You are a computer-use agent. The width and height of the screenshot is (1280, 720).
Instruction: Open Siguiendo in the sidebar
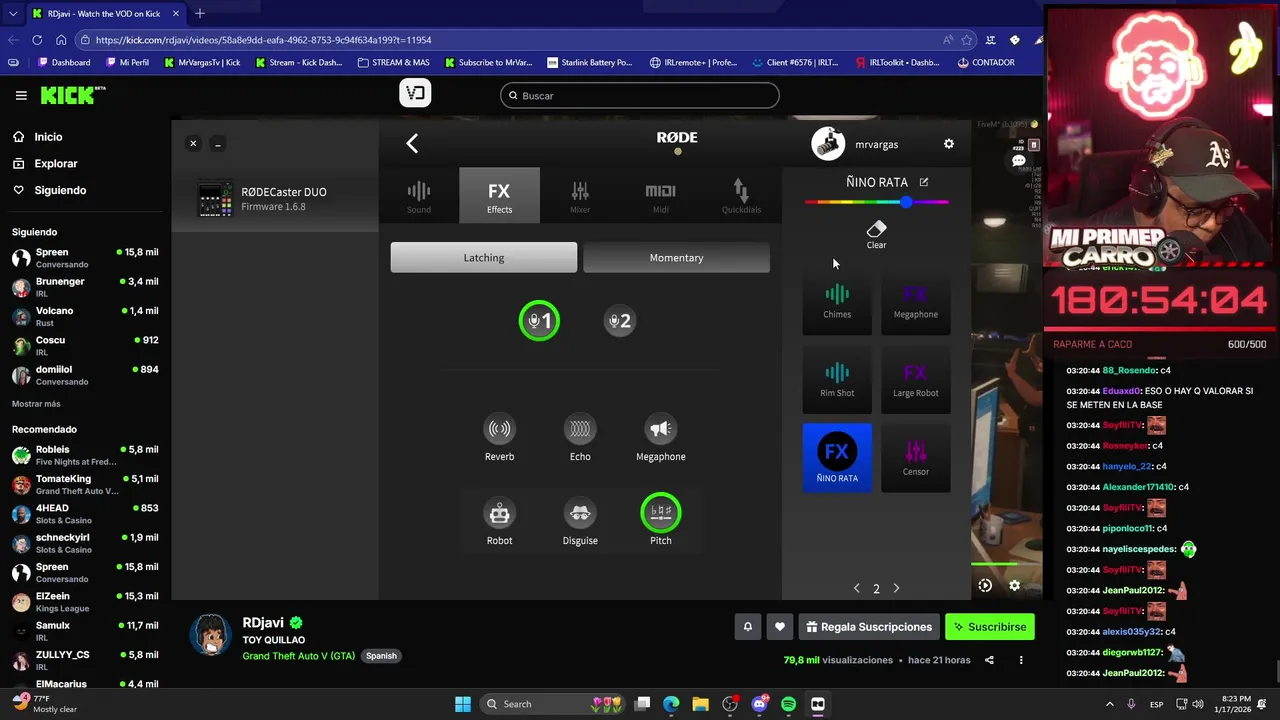coord(60,190)
